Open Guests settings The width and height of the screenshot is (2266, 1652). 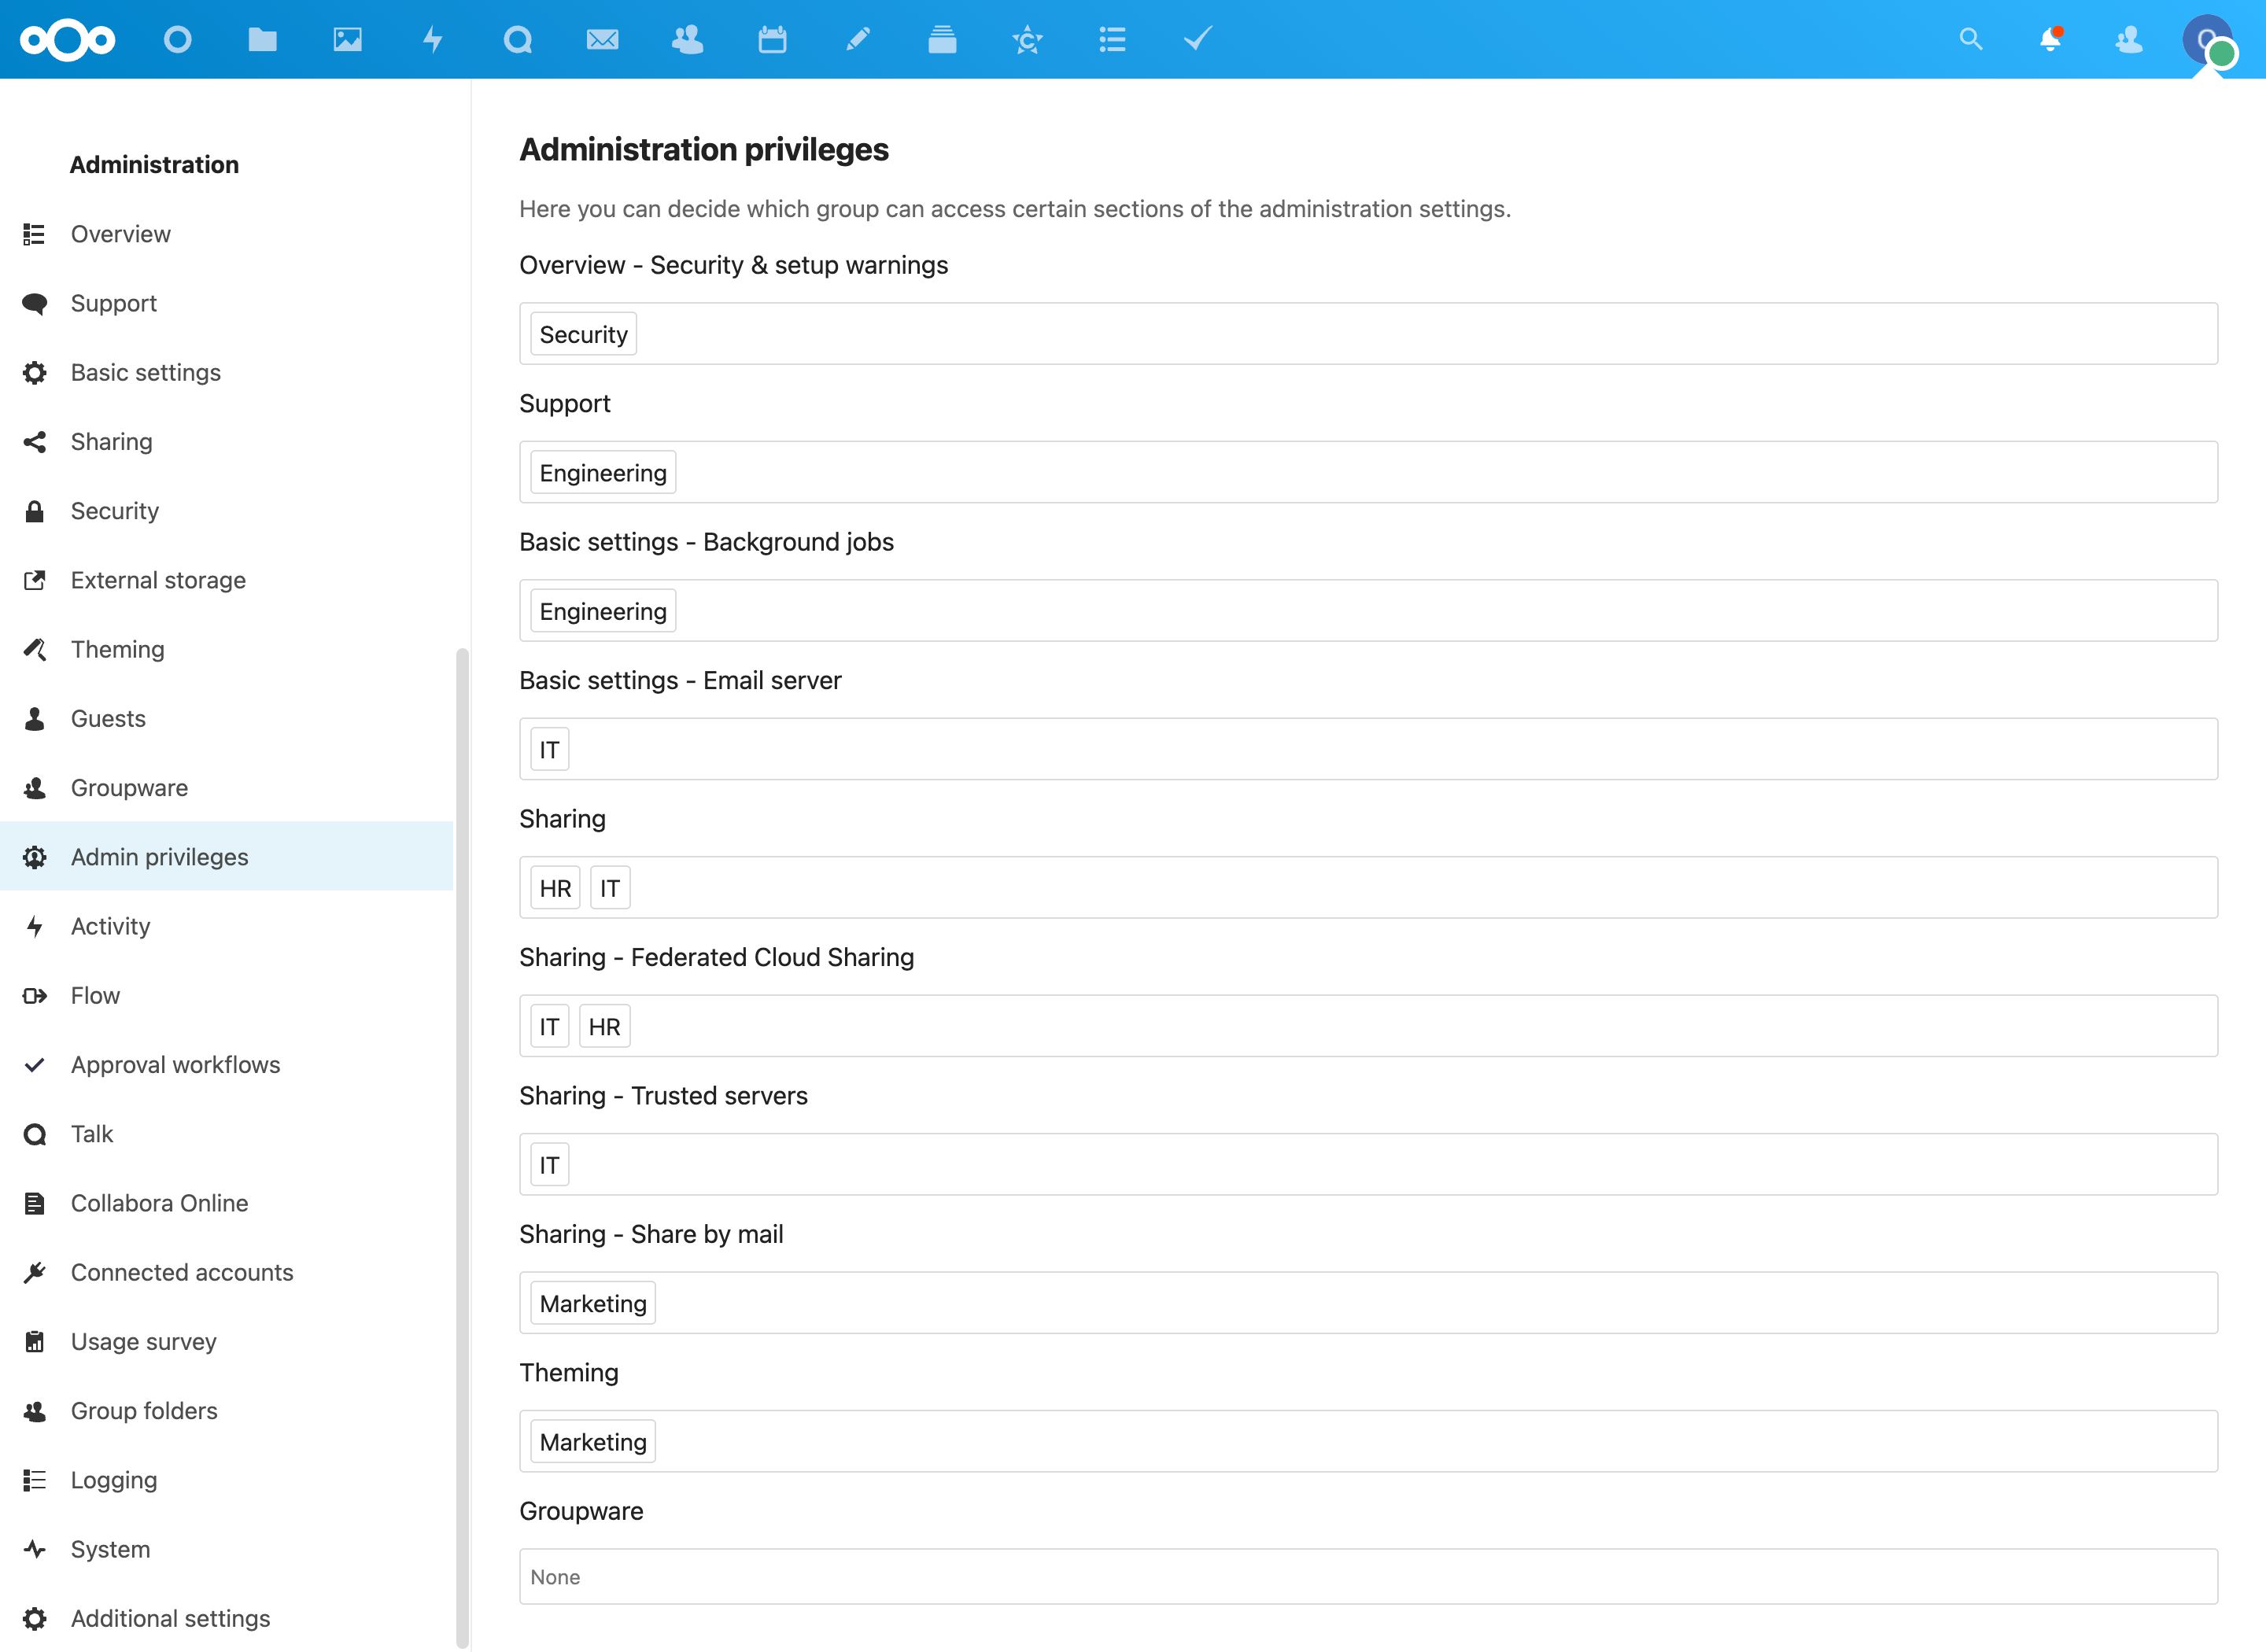tap(227, 718)
